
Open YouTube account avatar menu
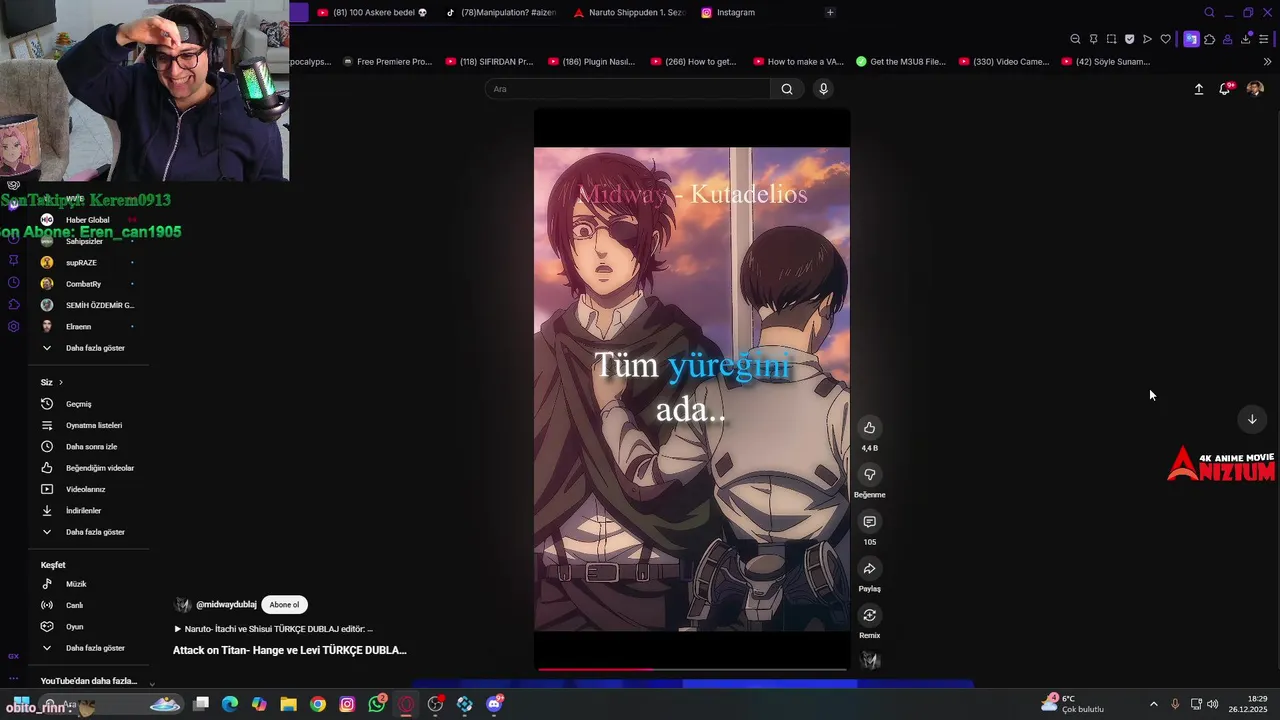pyautogui.click(x=1255, y=89)
